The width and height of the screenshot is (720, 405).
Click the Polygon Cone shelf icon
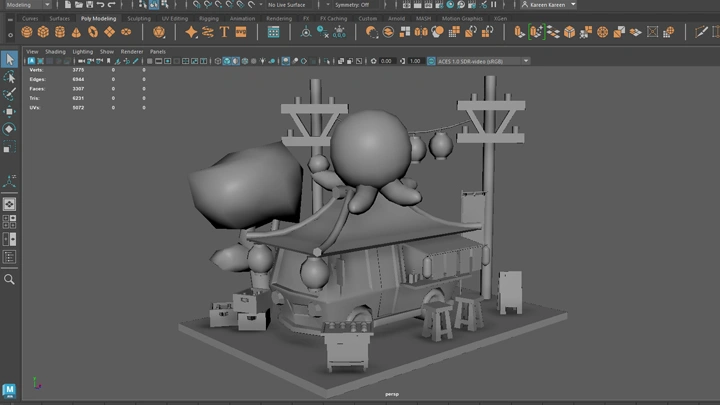[78, 32]
